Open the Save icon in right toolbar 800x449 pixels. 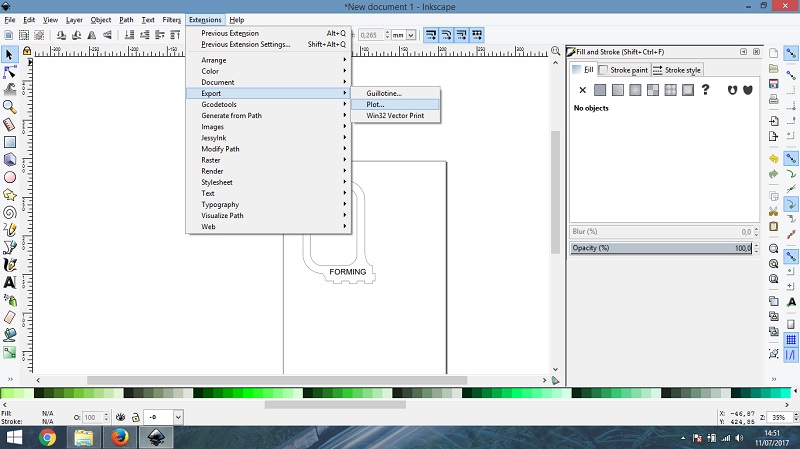pyautogui.click(x=773, y=84)
